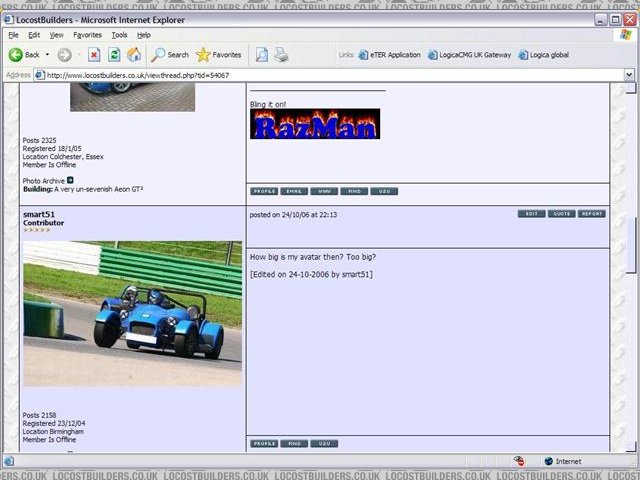640x480 pixels.
Task: Open the View menu
Action: point(56,35)
